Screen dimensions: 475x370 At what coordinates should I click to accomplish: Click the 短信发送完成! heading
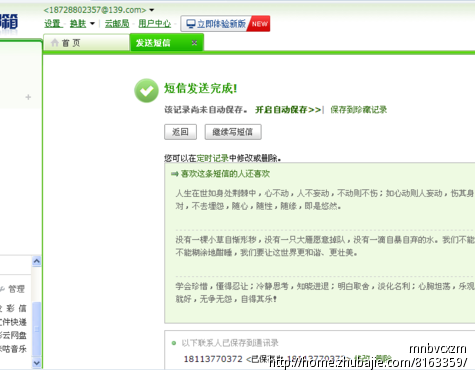201,89
